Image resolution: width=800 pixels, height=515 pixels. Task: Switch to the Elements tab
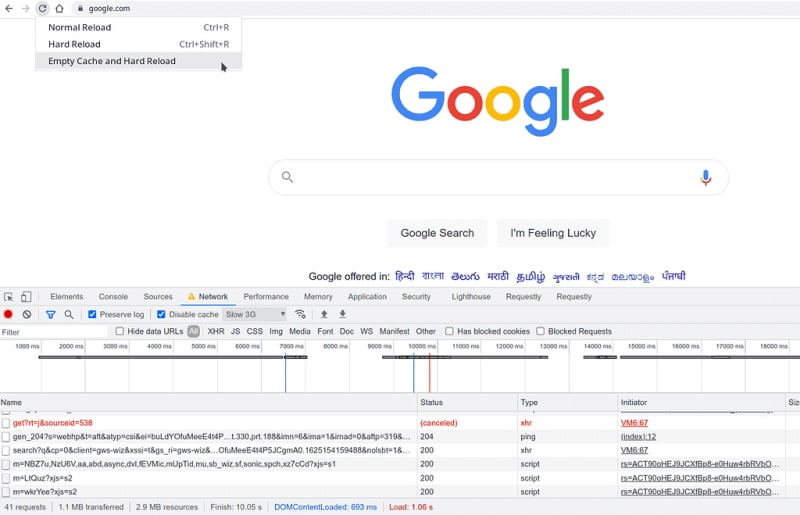pyautogui.click(x=66, y=297)
